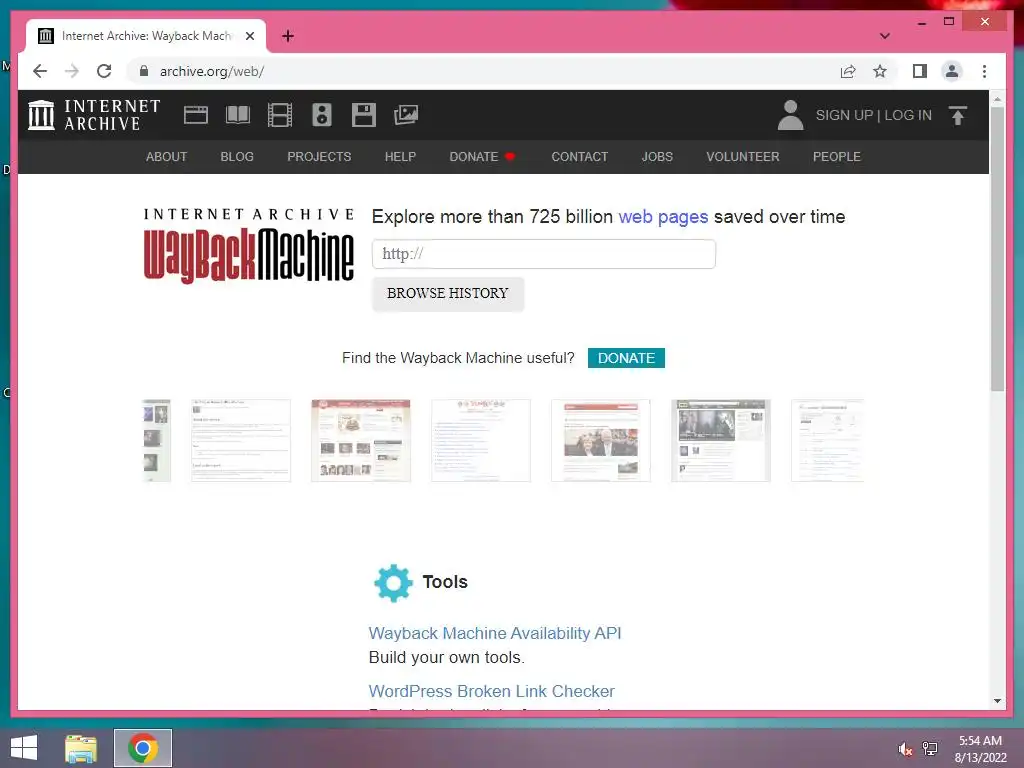1024x768 pixels.
Task: Follow the 'web pages' link
Action: (663, 217)
